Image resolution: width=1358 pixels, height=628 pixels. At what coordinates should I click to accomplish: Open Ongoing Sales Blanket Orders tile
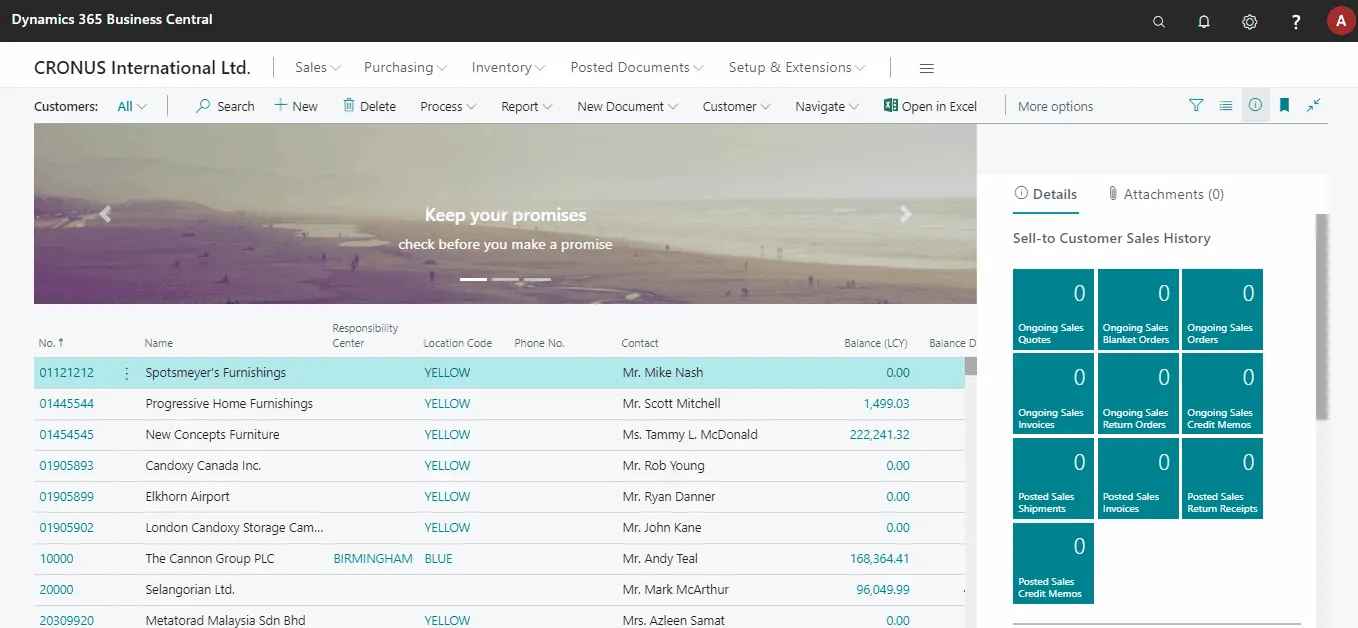tap(1138, 309)
